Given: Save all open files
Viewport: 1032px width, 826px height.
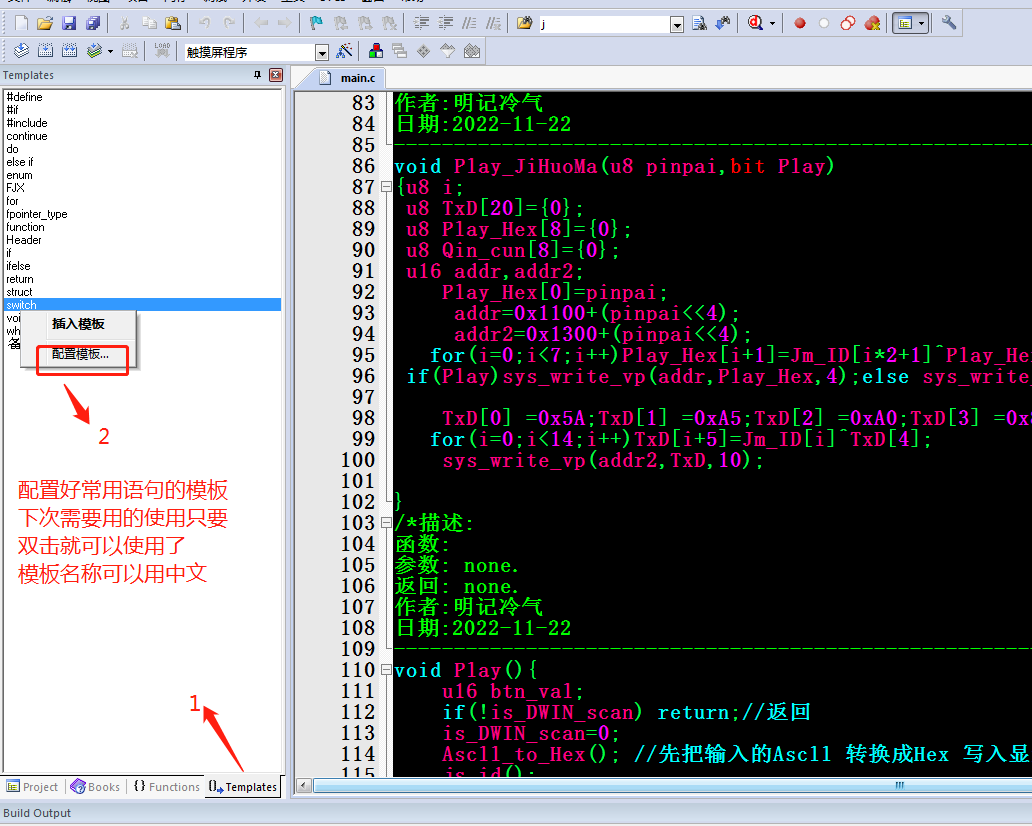Looking at the screenshot, I should click(93, 24).
